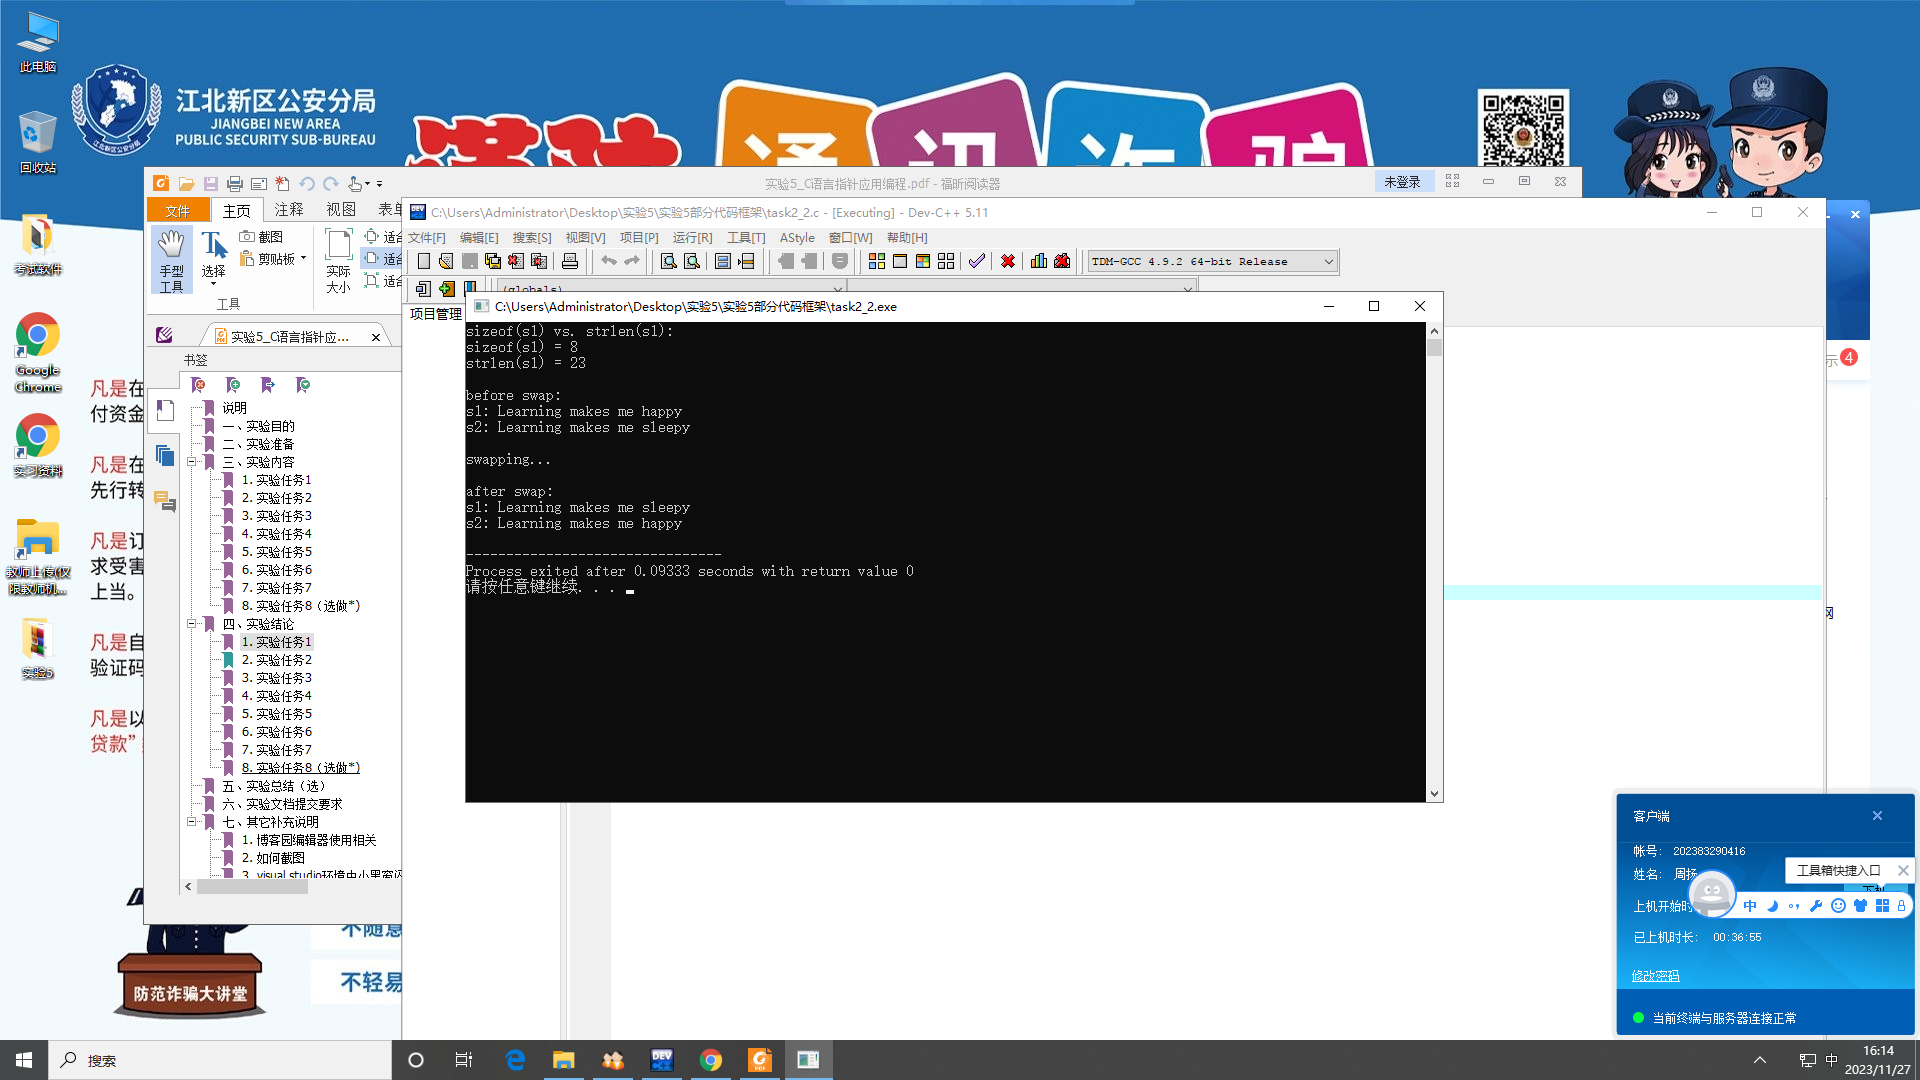
Task: Switch to the 注释 ribbon tab
Action: pyautogui.click(x=289, y=210)
